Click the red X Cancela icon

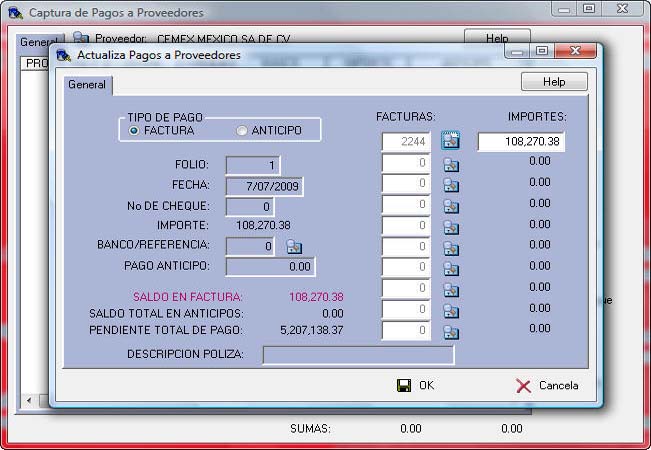(523, 386)
